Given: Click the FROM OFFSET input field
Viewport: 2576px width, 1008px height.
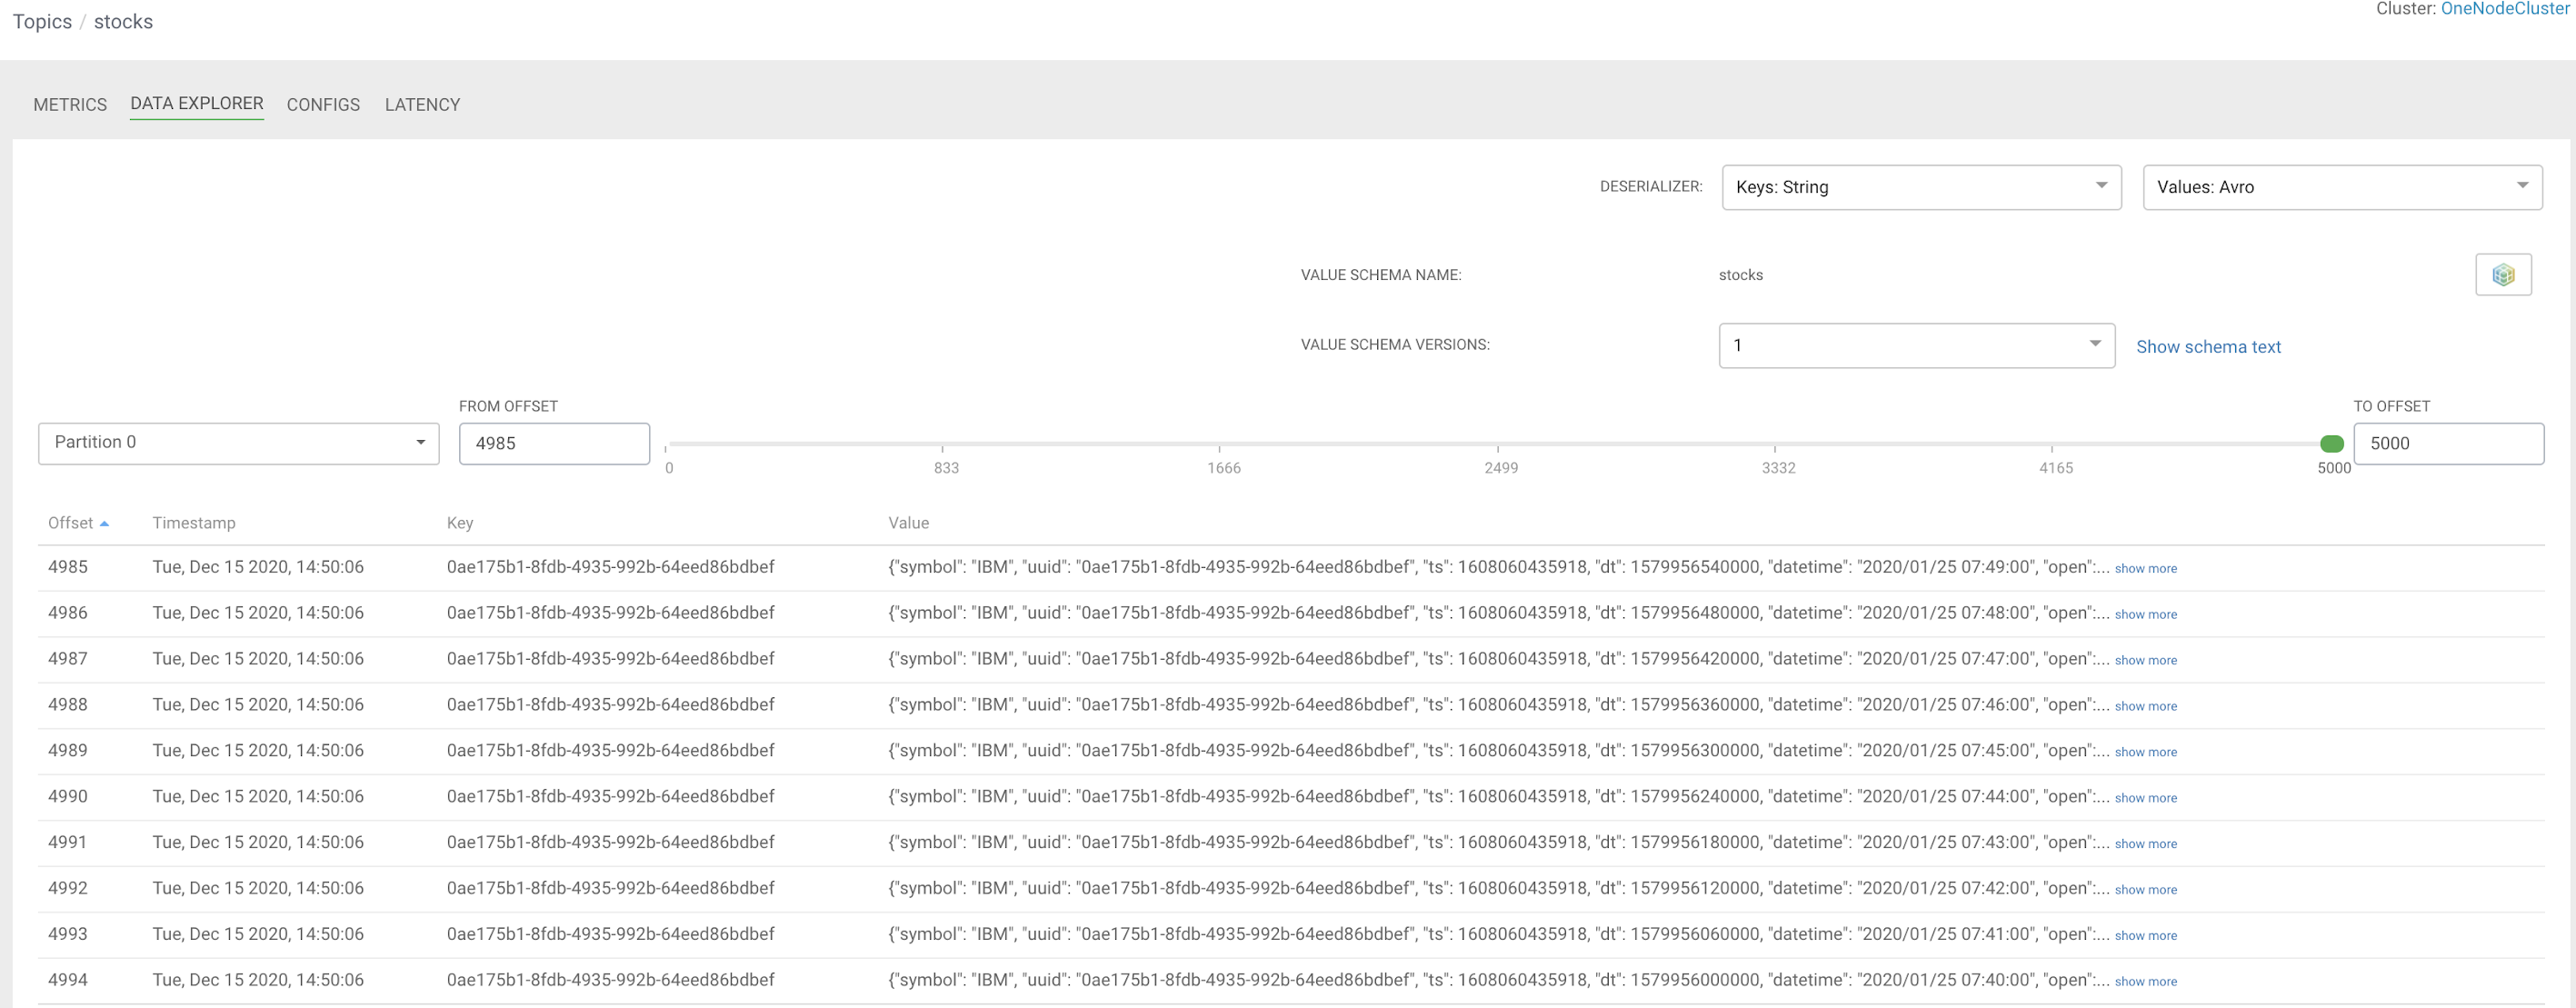Looking at the screenshot, I should 554,443.
